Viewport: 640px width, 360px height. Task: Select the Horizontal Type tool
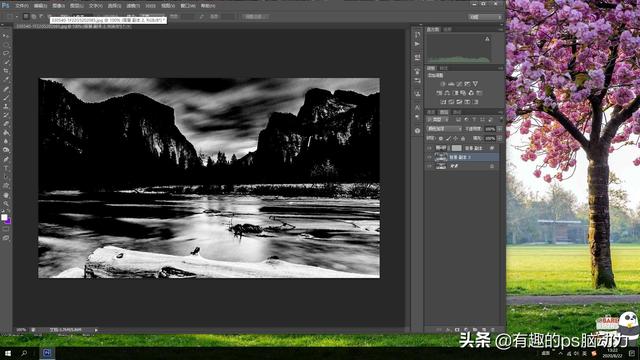6,168
